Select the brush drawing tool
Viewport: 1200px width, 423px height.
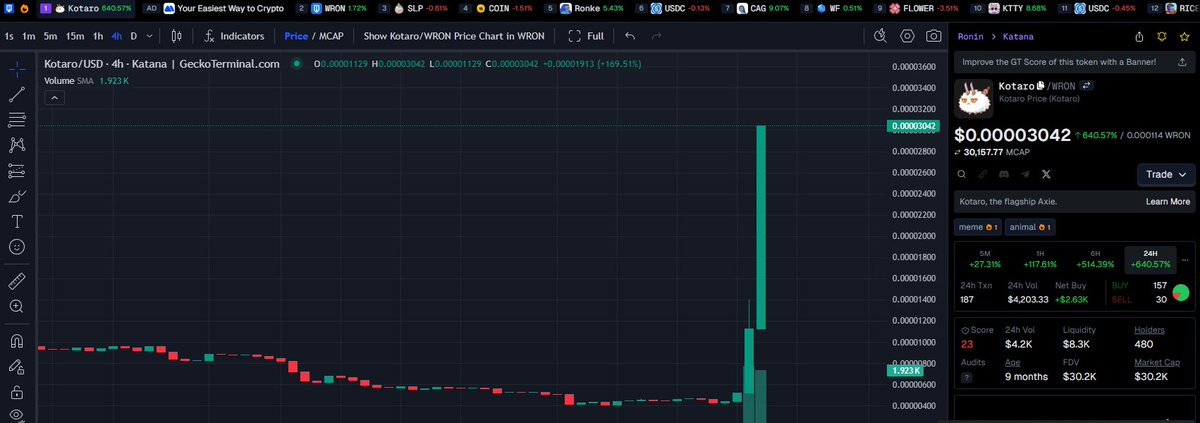pos(16,195)
